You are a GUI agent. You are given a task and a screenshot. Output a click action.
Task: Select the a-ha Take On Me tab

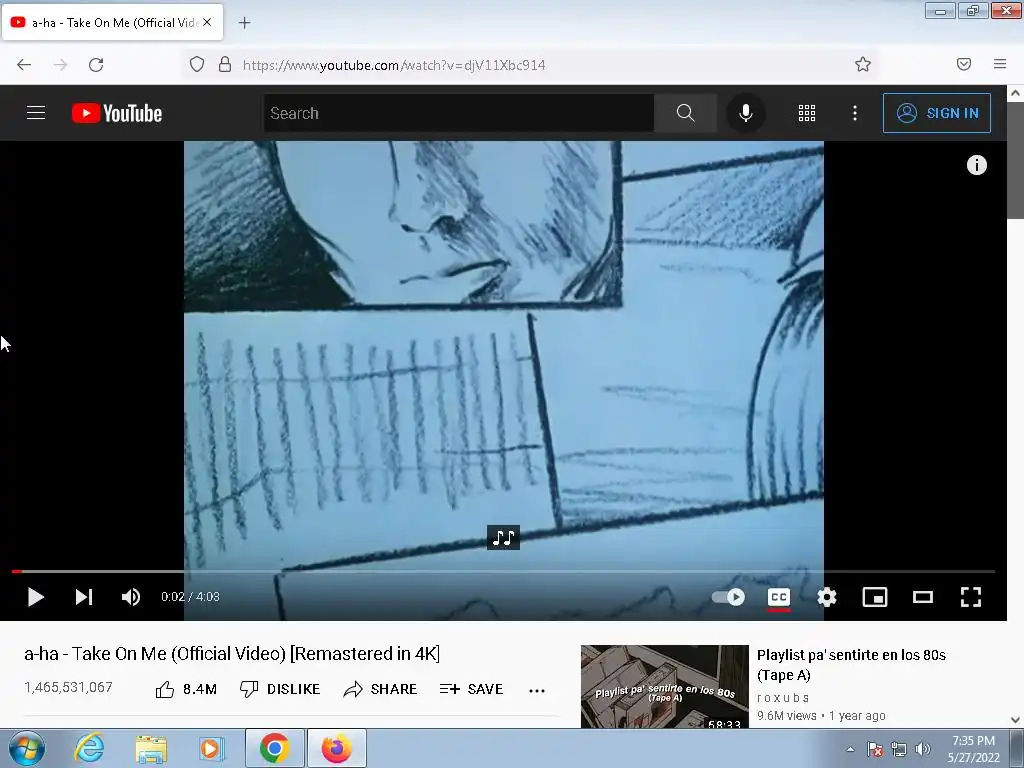pos(112,22)
